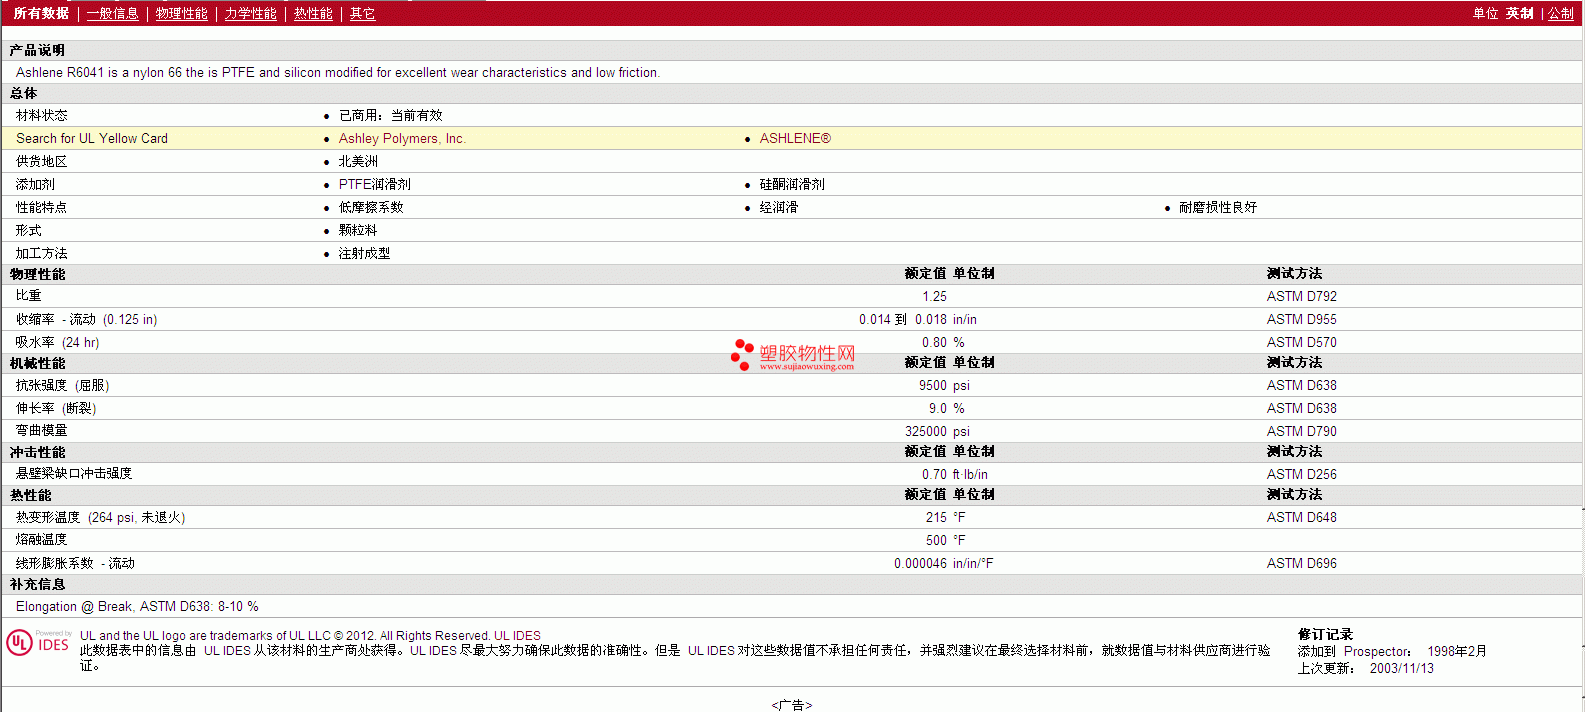Click 熔融温度 value 500

[936, 541]
